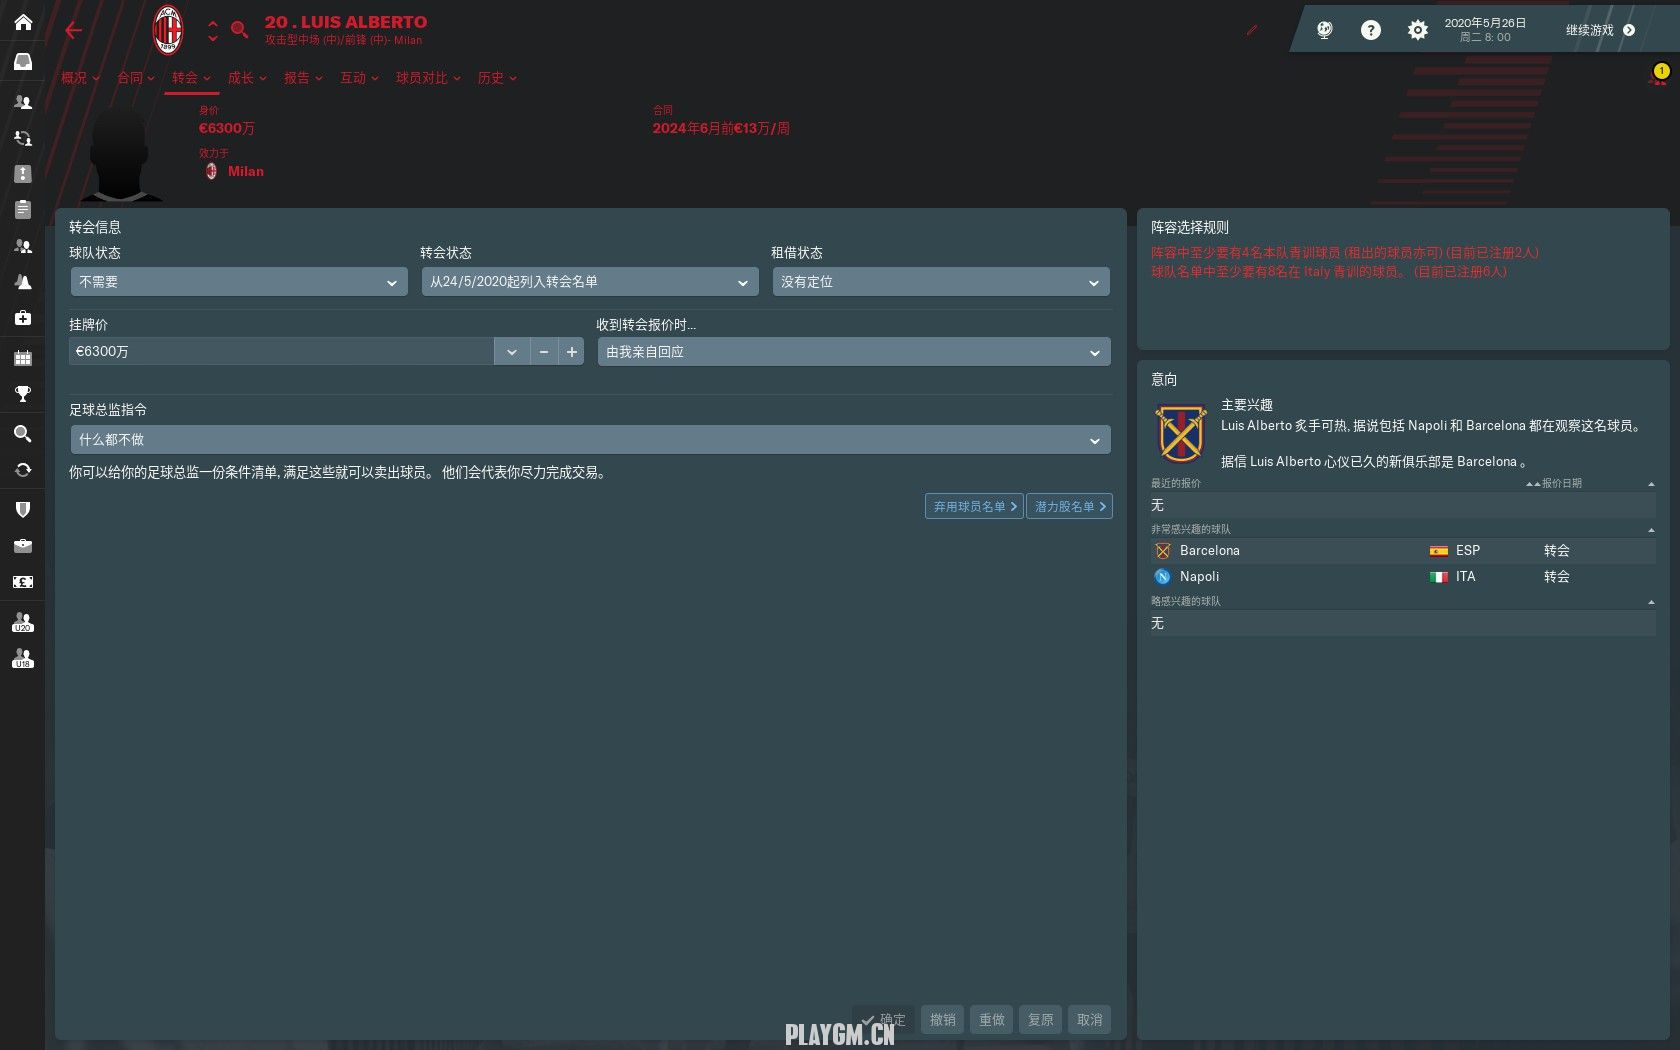Click the 弃用球员名单 button
Screen dimensions: 1680x1050
(x=974, y=507)
